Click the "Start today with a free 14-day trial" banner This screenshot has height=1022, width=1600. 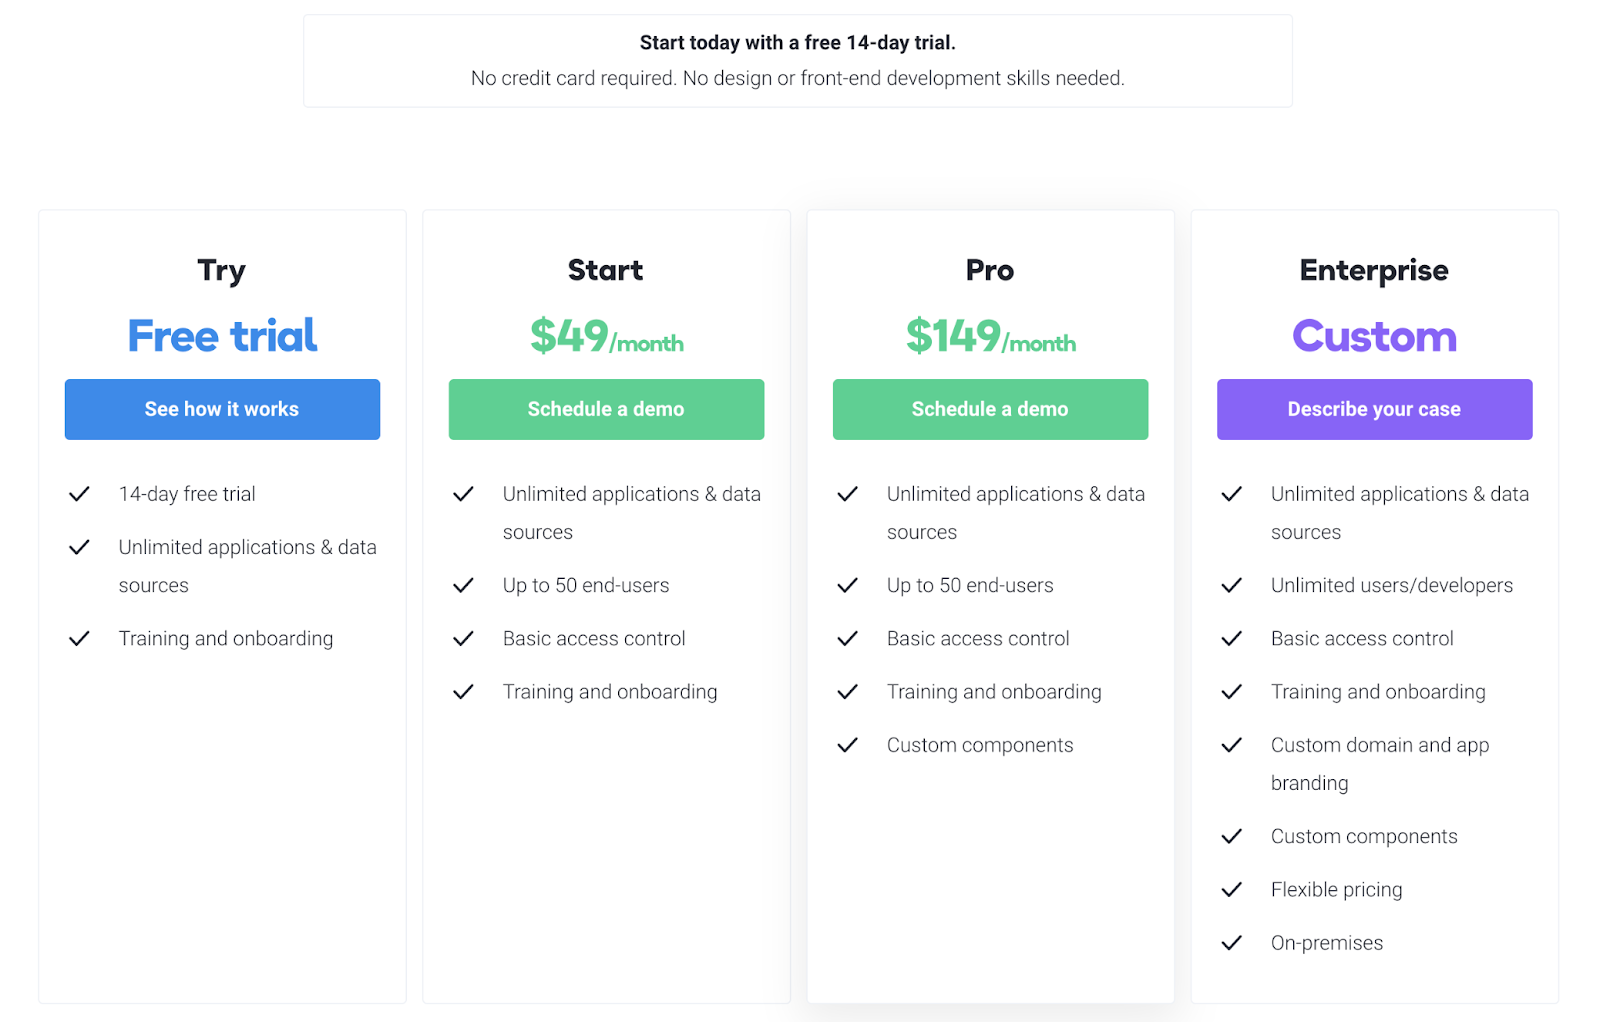click(x=798, y=61)
